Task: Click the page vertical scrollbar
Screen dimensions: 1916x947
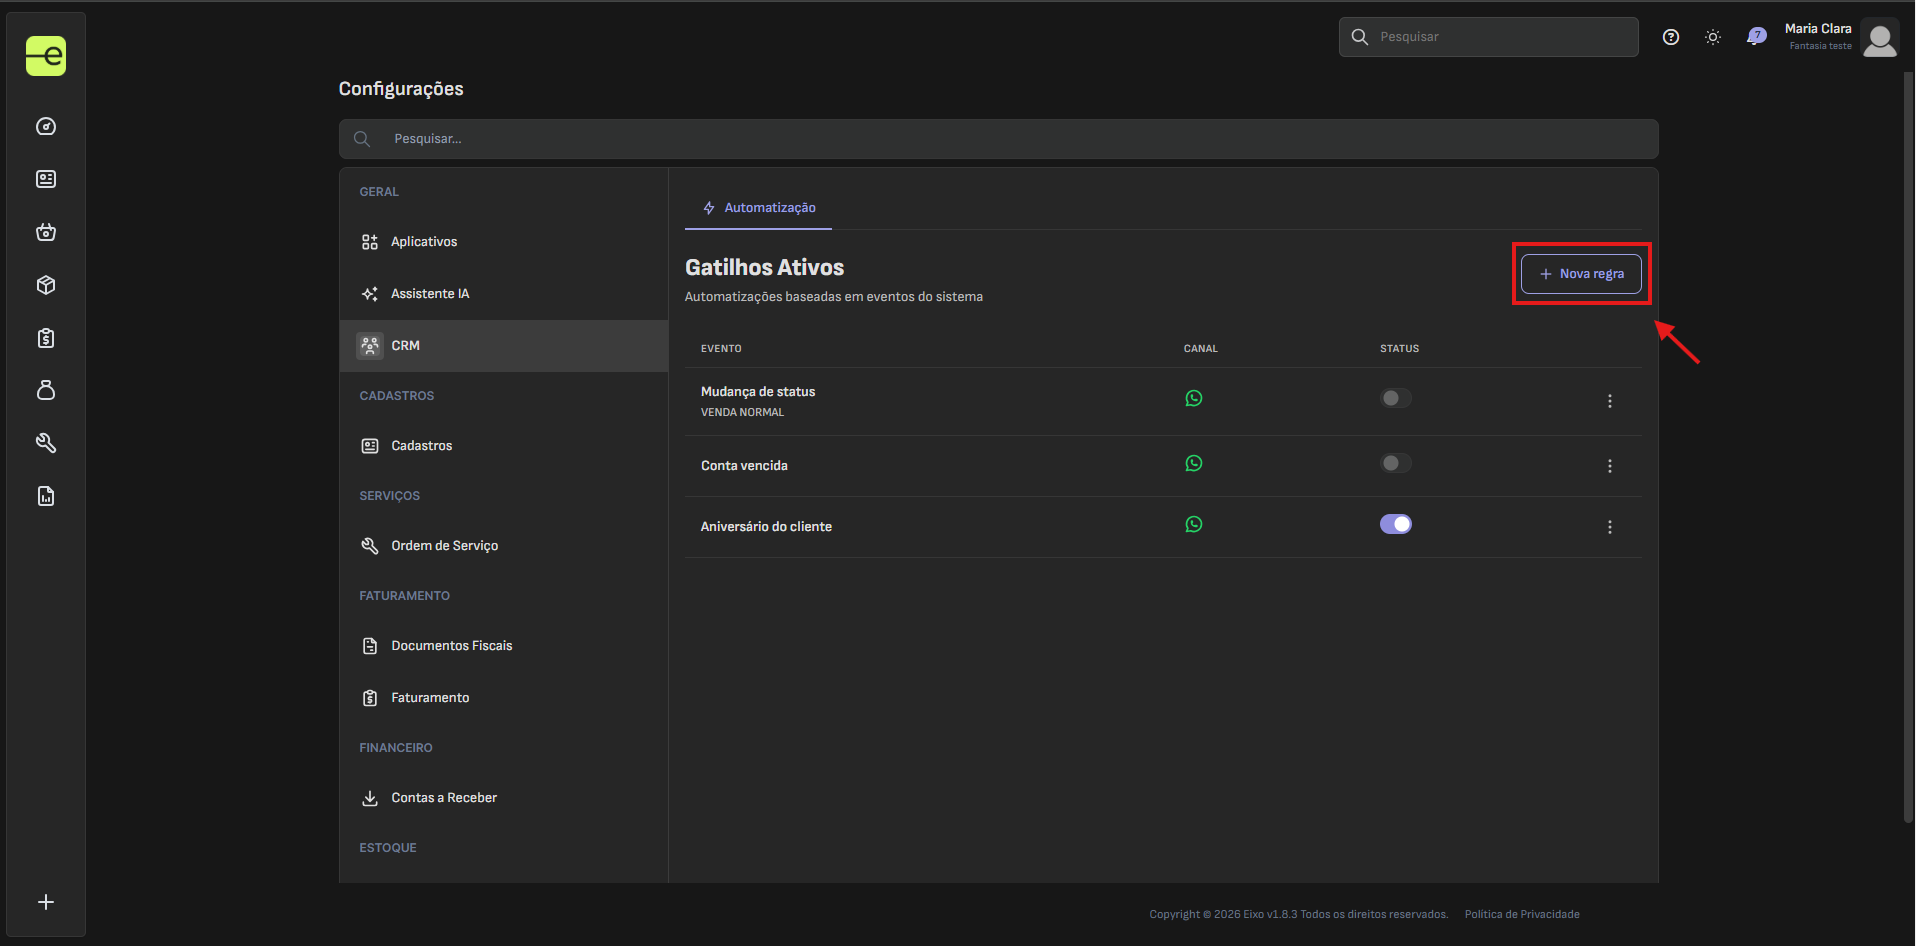Action: pos(1909,447)
